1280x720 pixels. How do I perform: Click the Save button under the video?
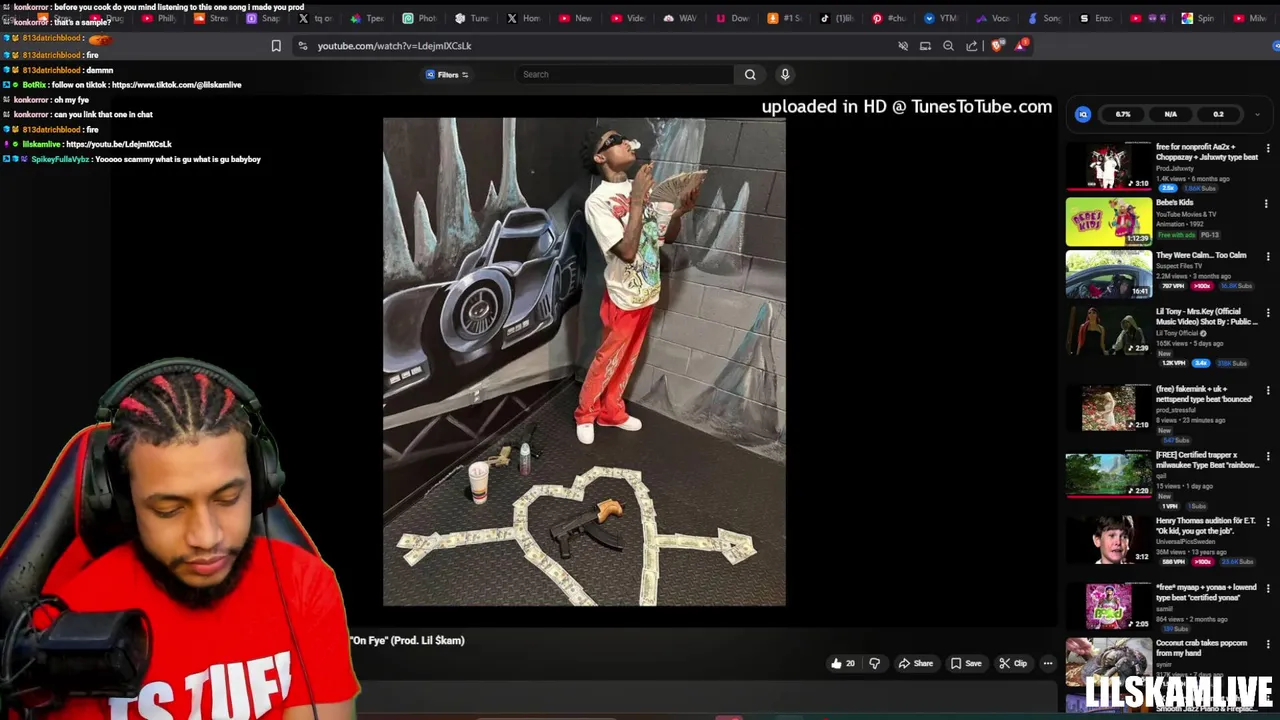pos(966,663)
